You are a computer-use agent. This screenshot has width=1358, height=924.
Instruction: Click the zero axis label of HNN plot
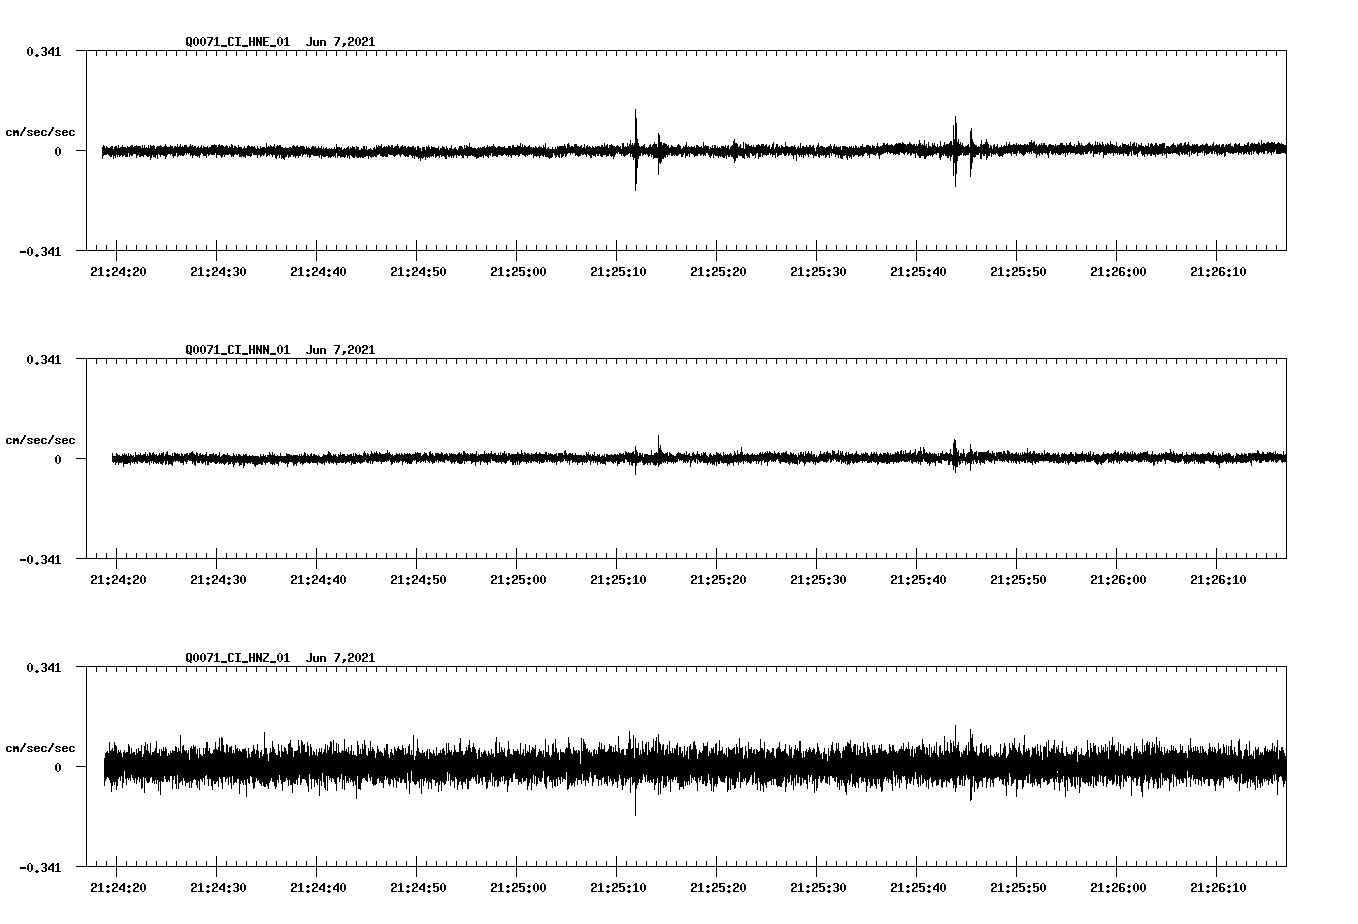pyautogui.click(x=58, y=459)
